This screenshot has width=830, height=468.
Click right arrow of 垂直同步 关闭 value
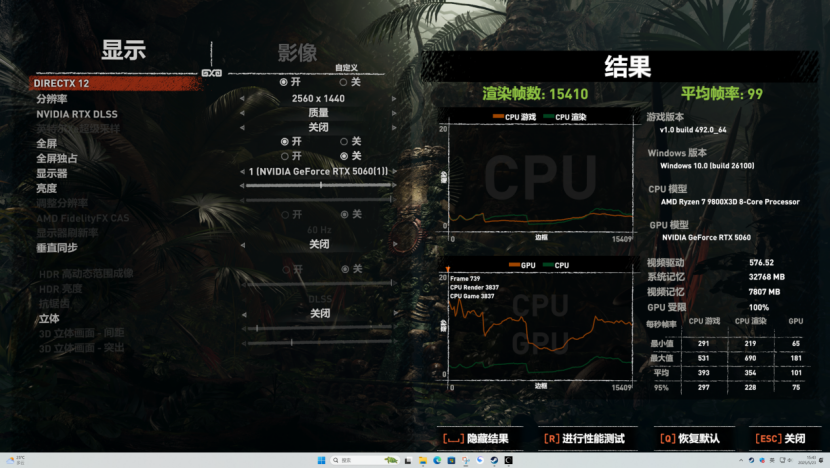(x=395, y=244)
